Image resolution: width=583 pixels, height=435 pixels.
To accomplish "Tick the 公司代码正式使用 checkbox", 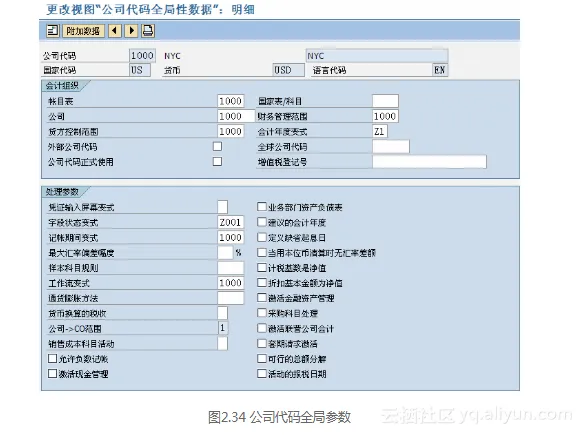I will click(218, 161).
